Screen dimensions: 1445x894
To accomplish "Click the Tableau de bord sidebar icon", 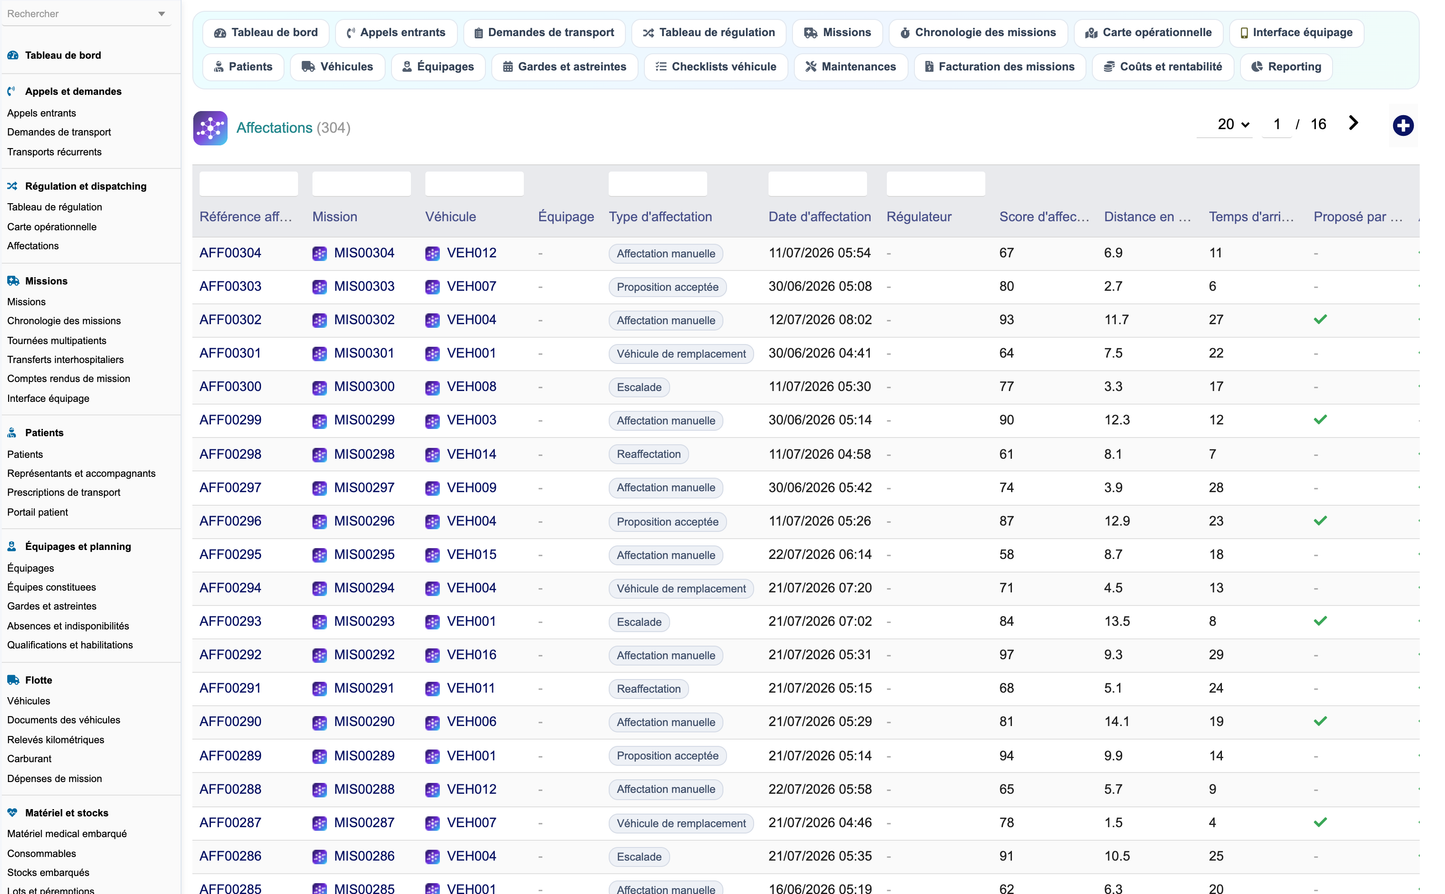I will tap(13, 56).
